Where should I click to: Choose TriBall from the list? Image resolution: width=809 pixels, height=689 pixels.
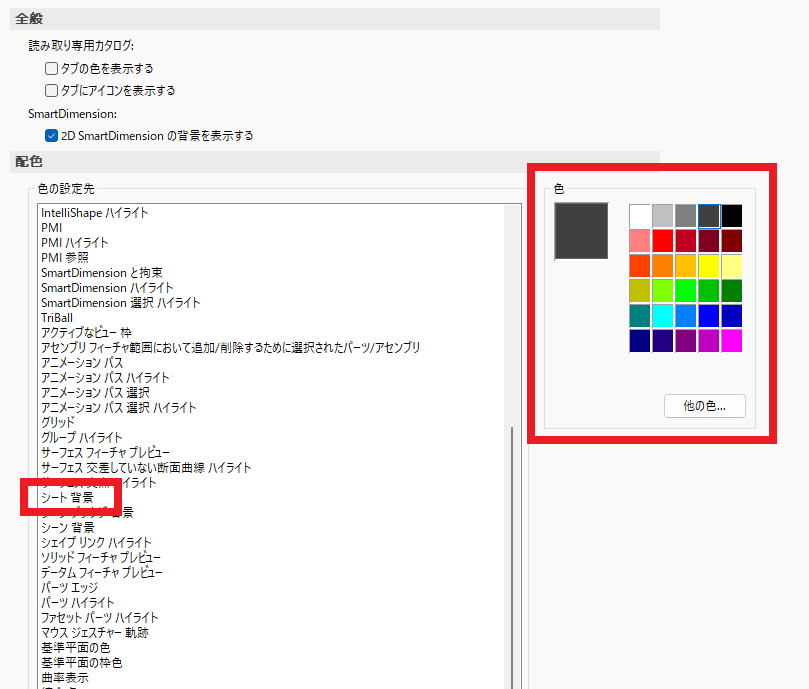[57, 317]
